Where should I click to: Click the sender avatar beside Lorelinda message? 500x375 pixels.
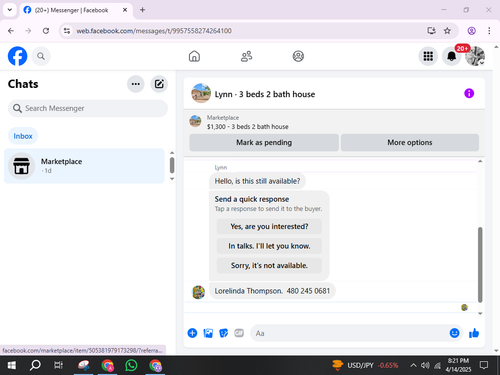coord(198,292)
